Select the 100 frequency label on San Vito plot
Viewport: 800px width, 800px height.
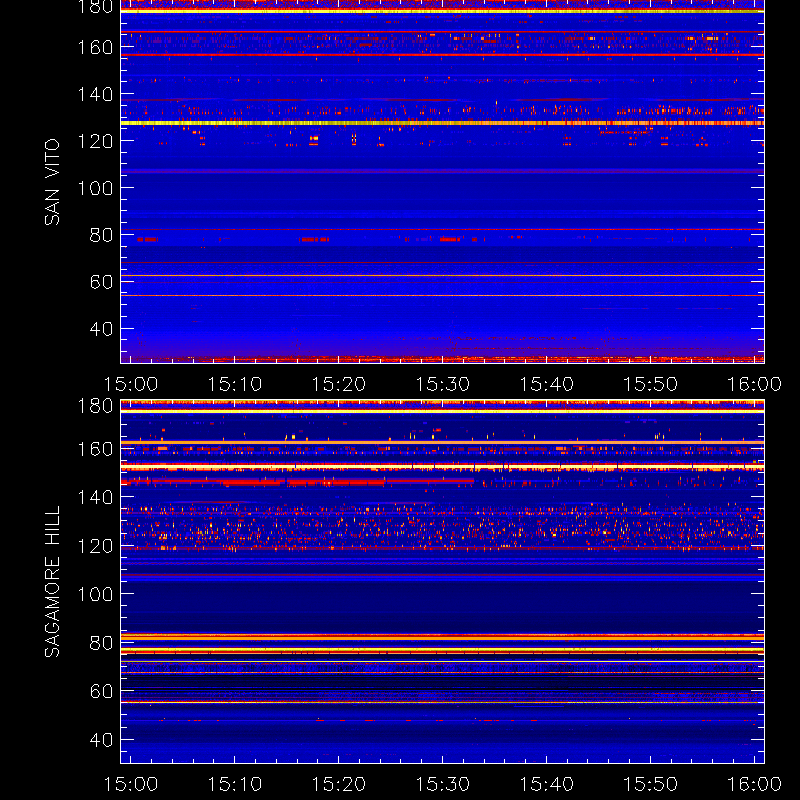(95, 188)
